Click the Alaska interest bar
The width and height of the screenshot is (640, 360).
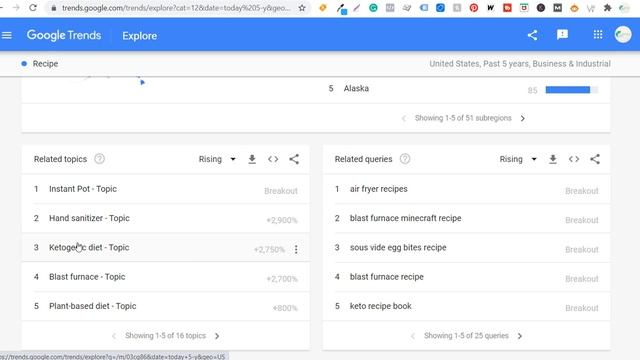[572, 89]
